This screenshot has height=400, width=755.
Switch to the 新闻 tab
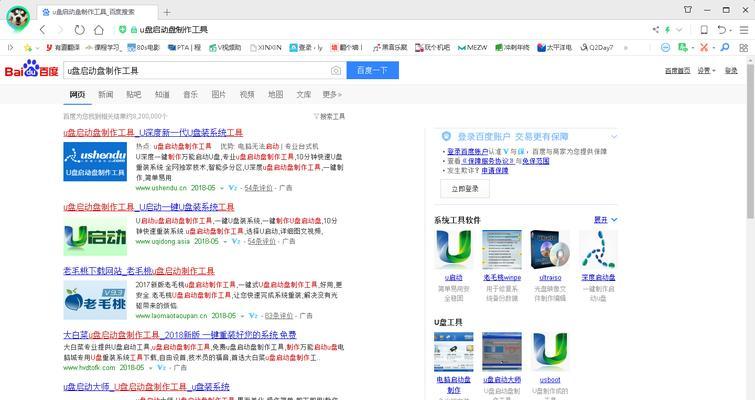[105, 94]
